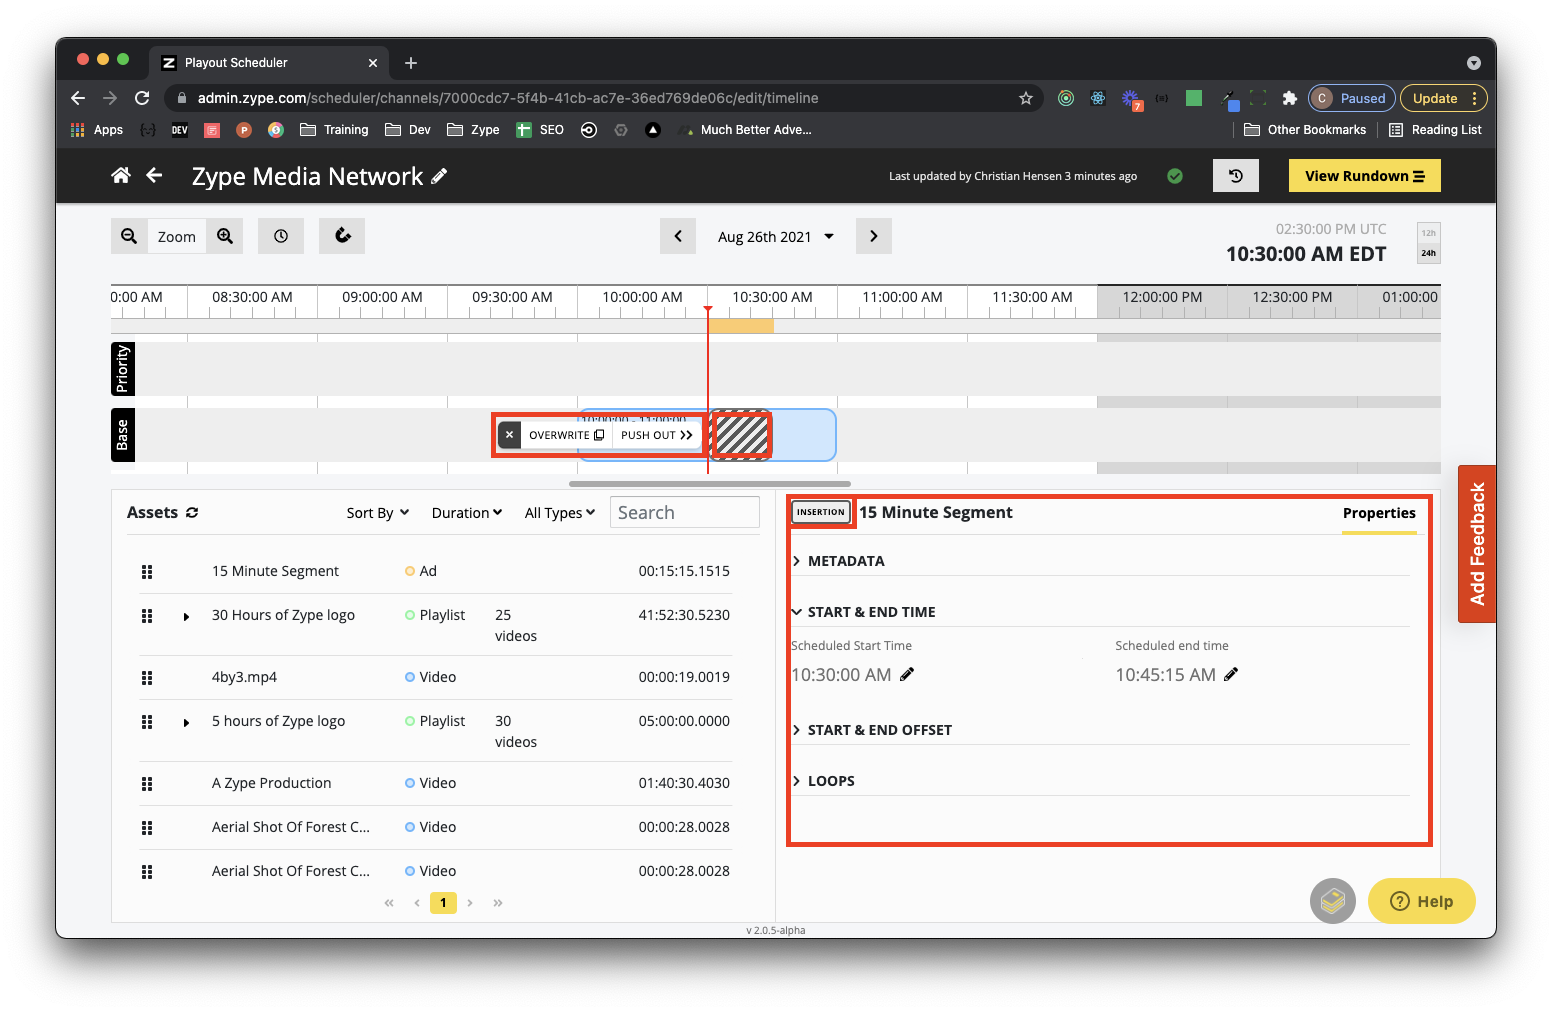Click the INSERTION badge label

[821, 512]
